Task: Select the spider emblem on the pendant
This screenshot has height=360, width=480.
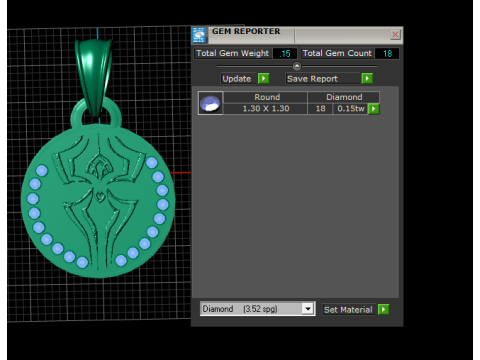Action: tap(99, 200)
